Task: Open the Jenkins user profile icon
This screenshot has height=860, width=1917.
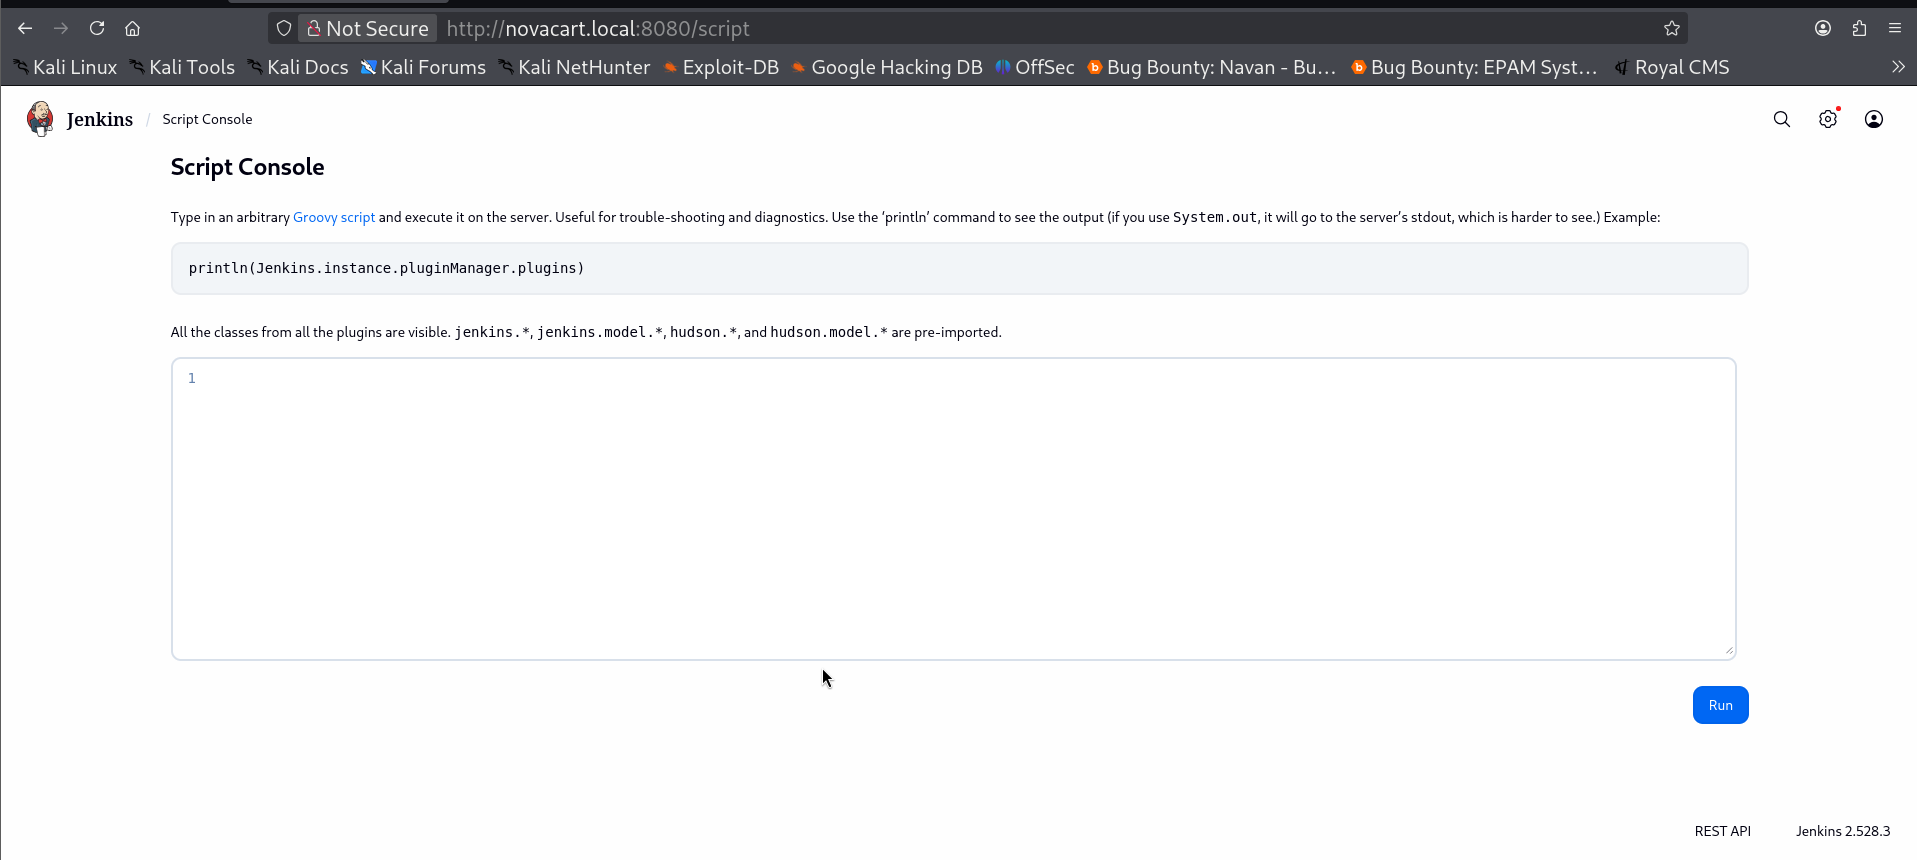Action: tap(1874, 119)
